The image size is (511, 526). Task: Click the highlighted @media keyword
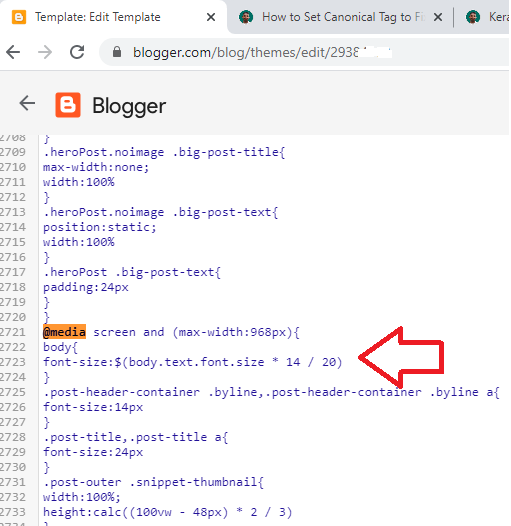[64, 332]
